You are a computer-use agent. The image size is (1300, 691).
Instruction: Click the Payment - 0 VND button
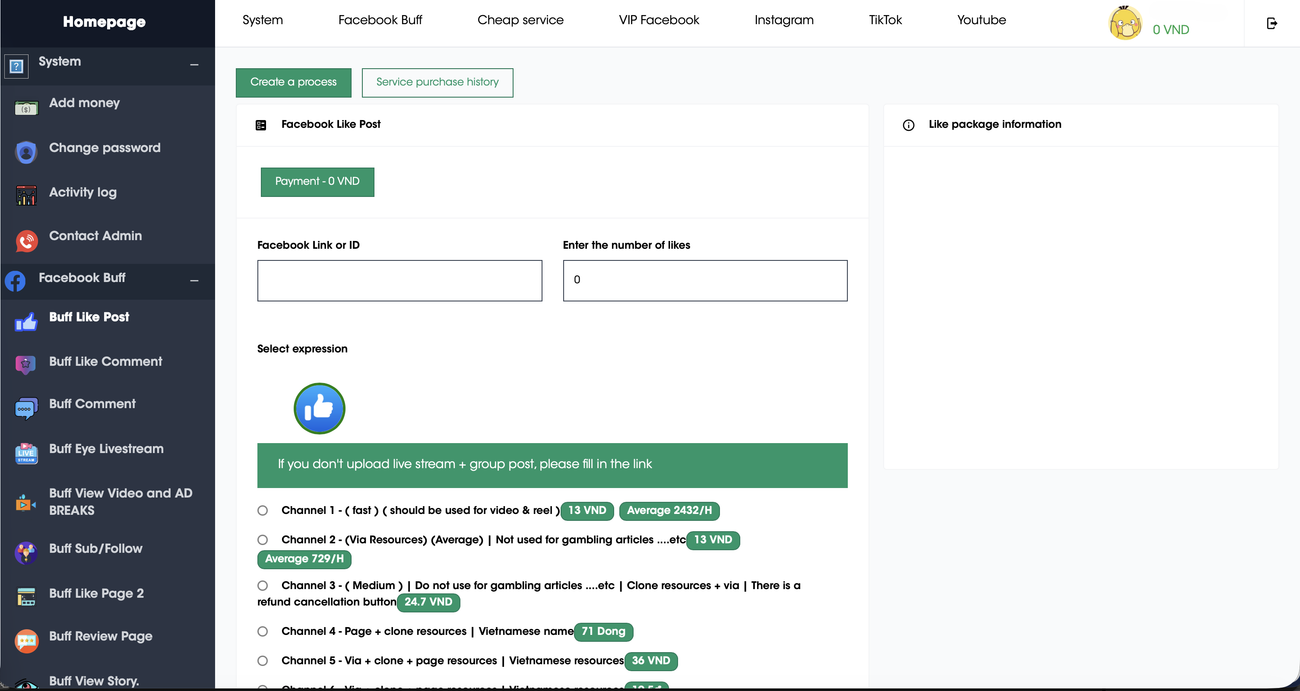317,181
